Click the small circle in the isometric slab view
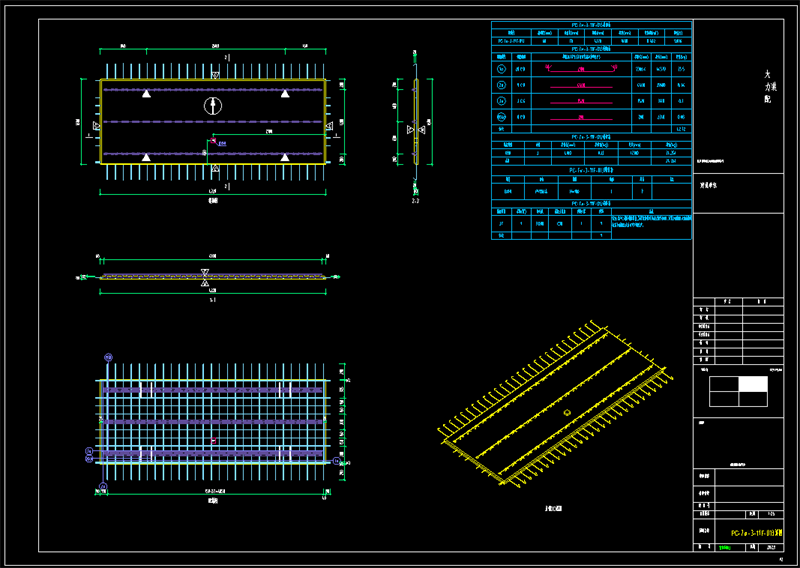This screenshot has height=568, width=800. pyautogui.click(x=566, y=412)
